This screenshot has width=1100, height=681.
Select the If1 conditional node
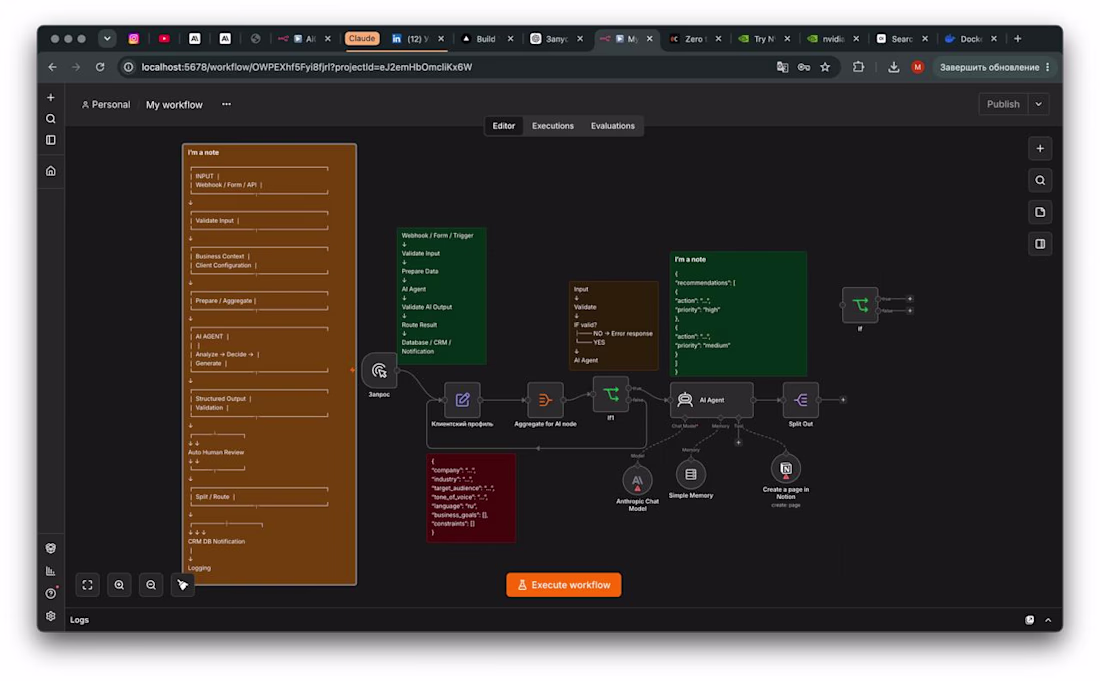610,394
